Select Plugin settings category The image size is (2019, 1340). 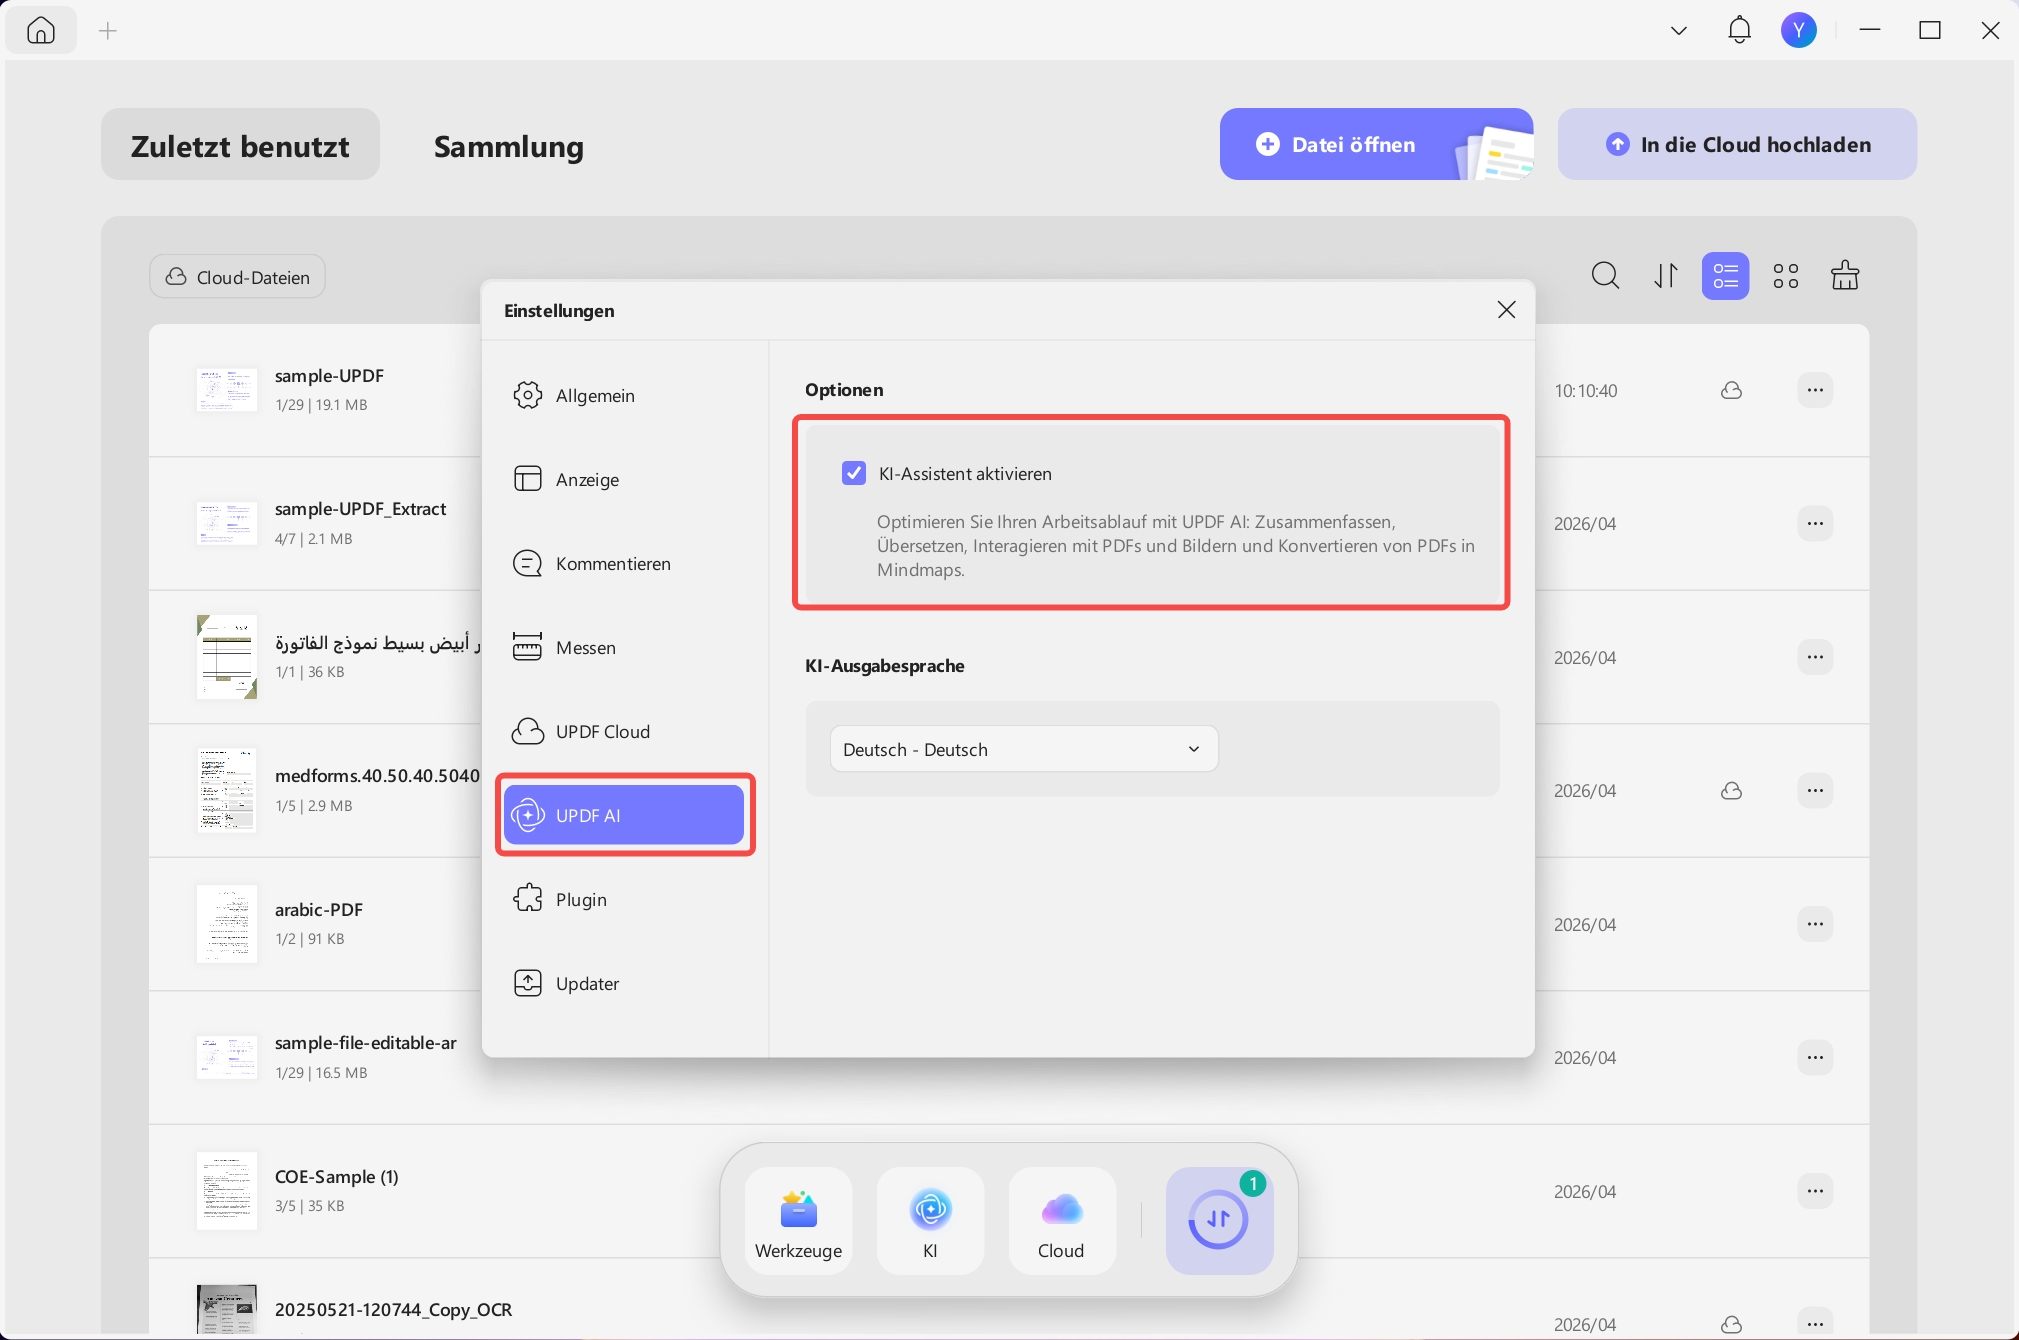point(624,899)
